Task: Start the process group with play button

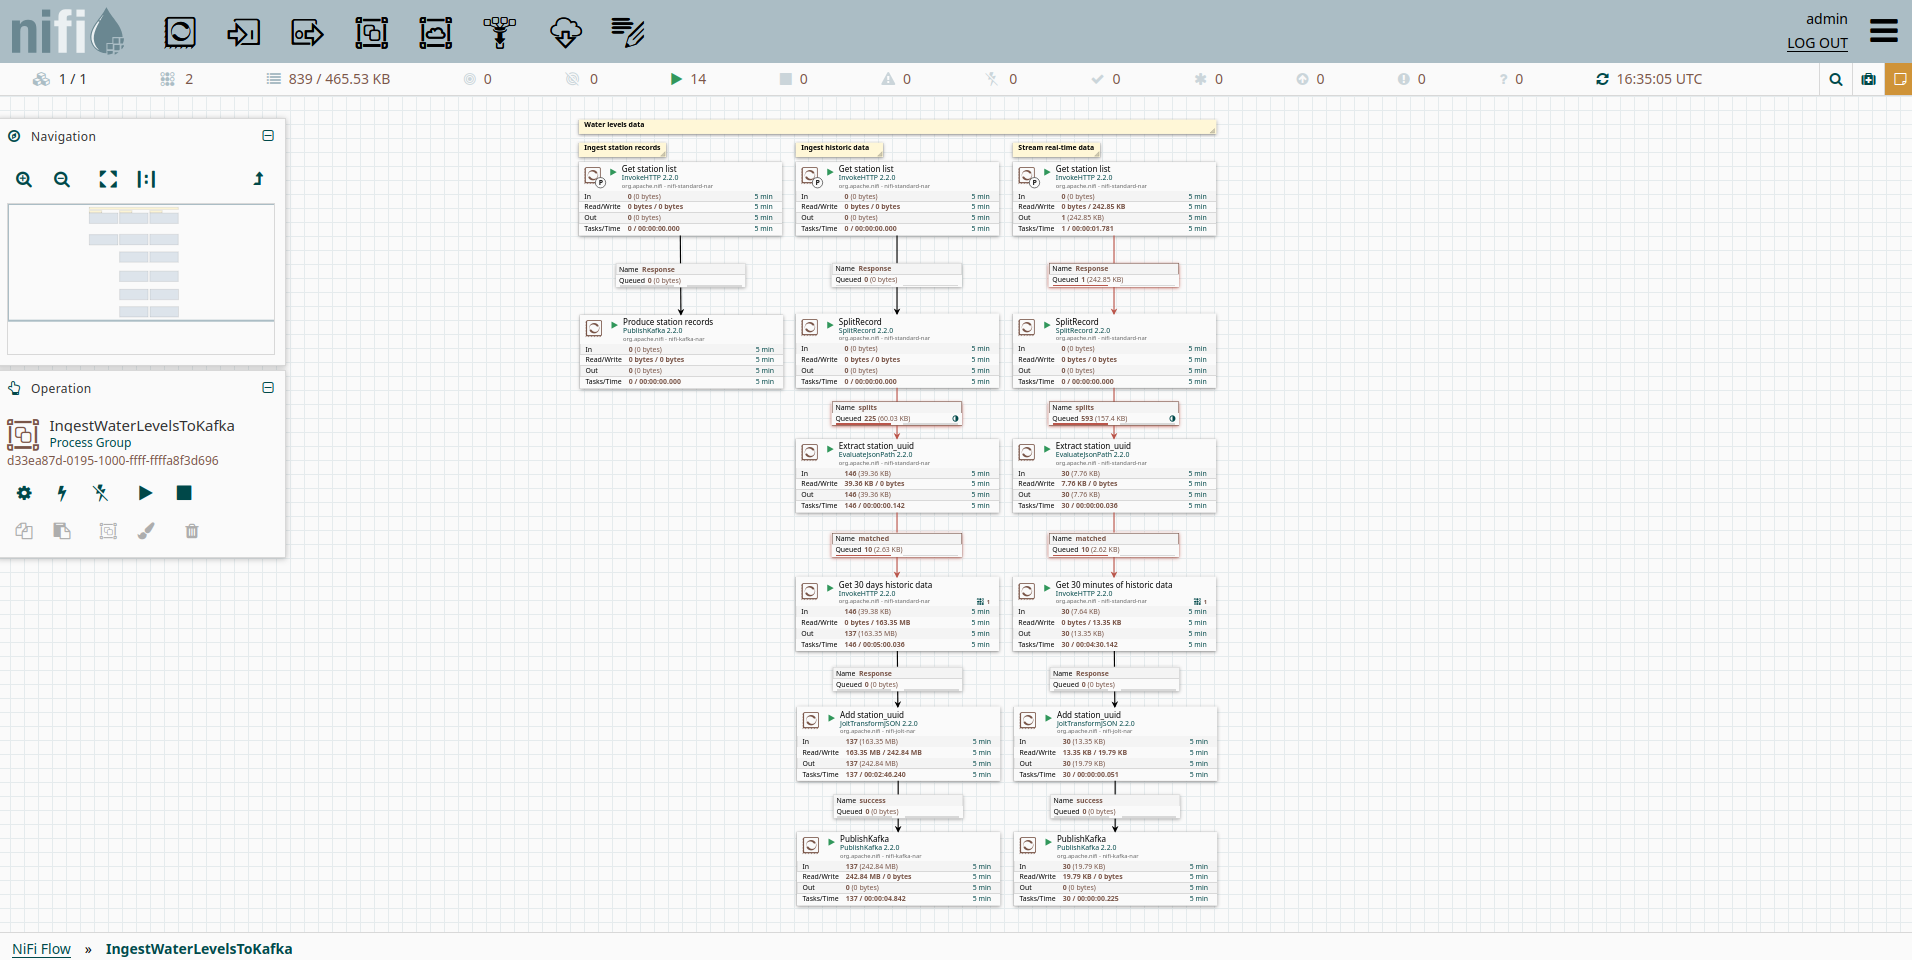Action: tap(145, 493)
